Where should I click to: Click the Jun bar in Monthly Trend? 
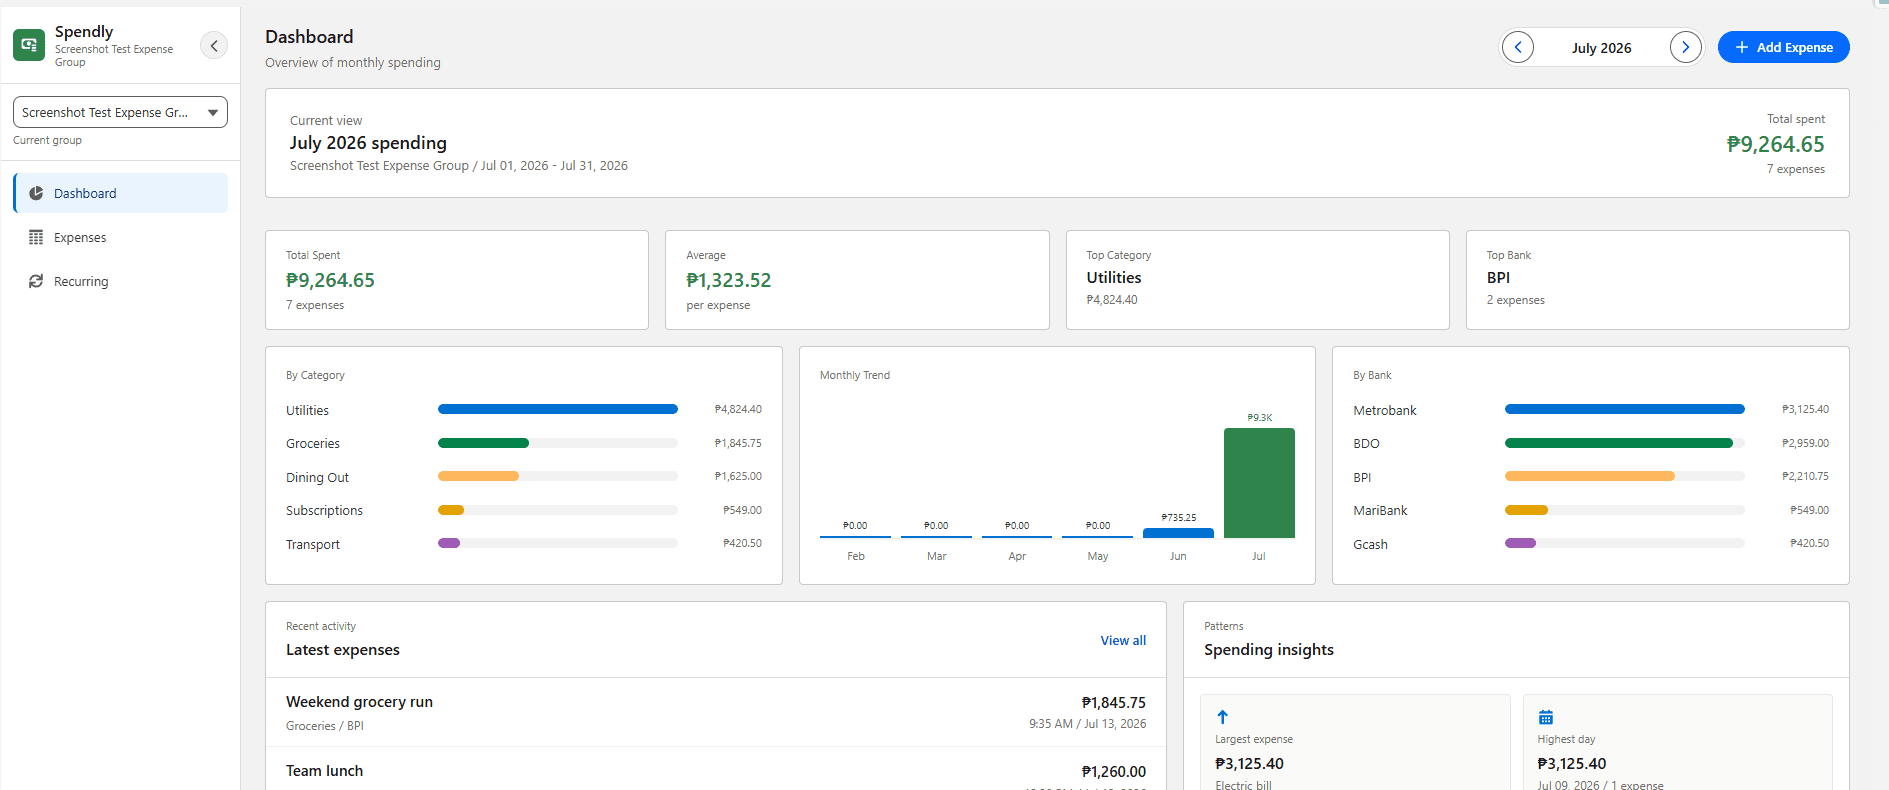1178,533
